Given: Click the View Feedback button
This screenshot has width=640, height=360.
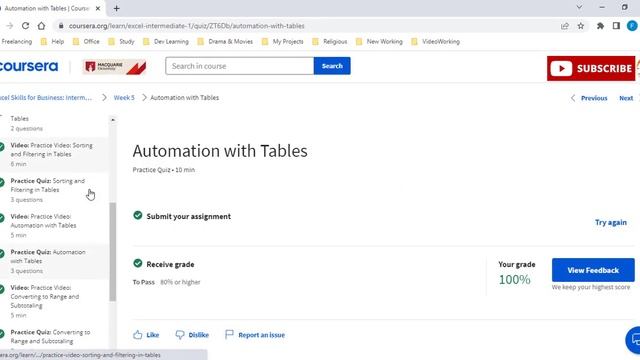Looking at the screenshot, I should [593, 270].
